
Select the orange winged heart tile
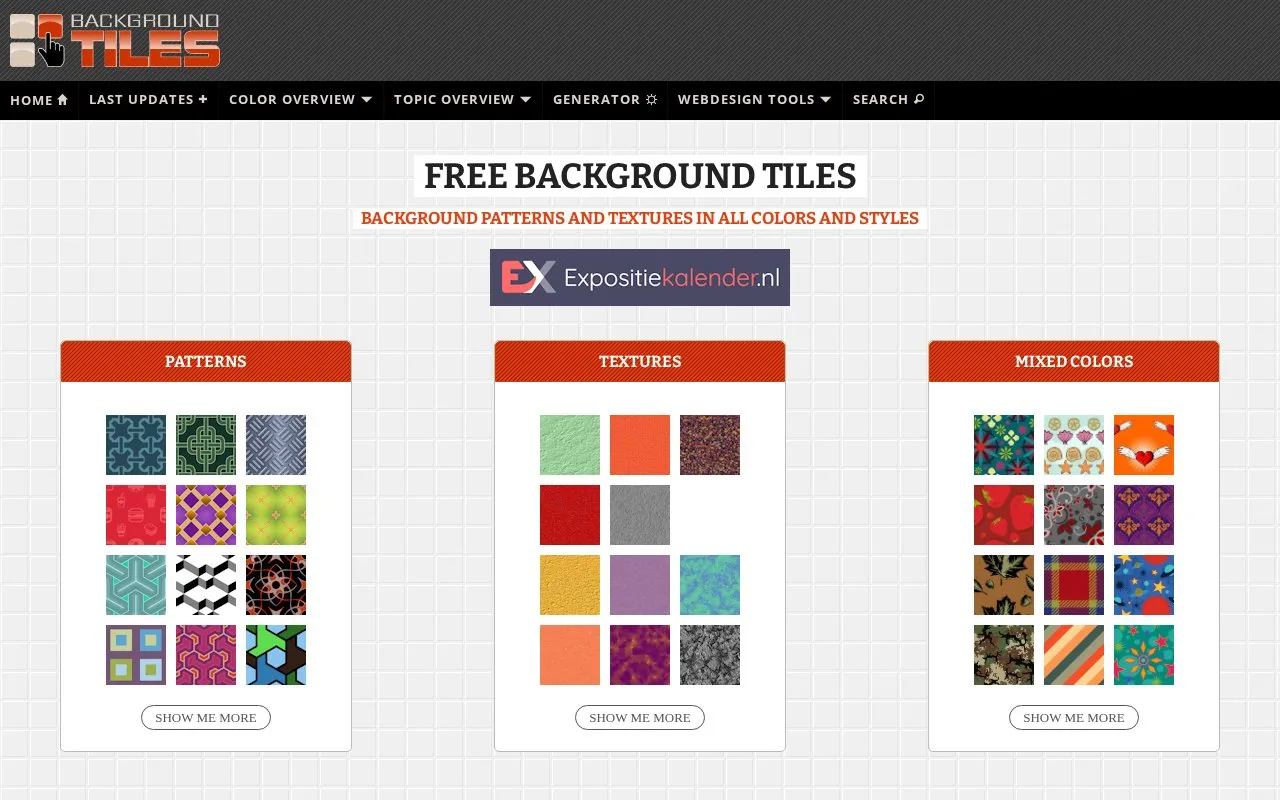(1144, 445)
